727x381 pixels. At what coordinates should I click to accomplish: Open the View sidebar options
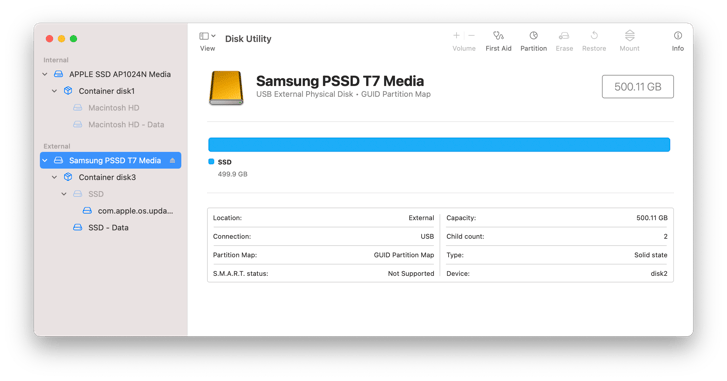click(207, 36)
